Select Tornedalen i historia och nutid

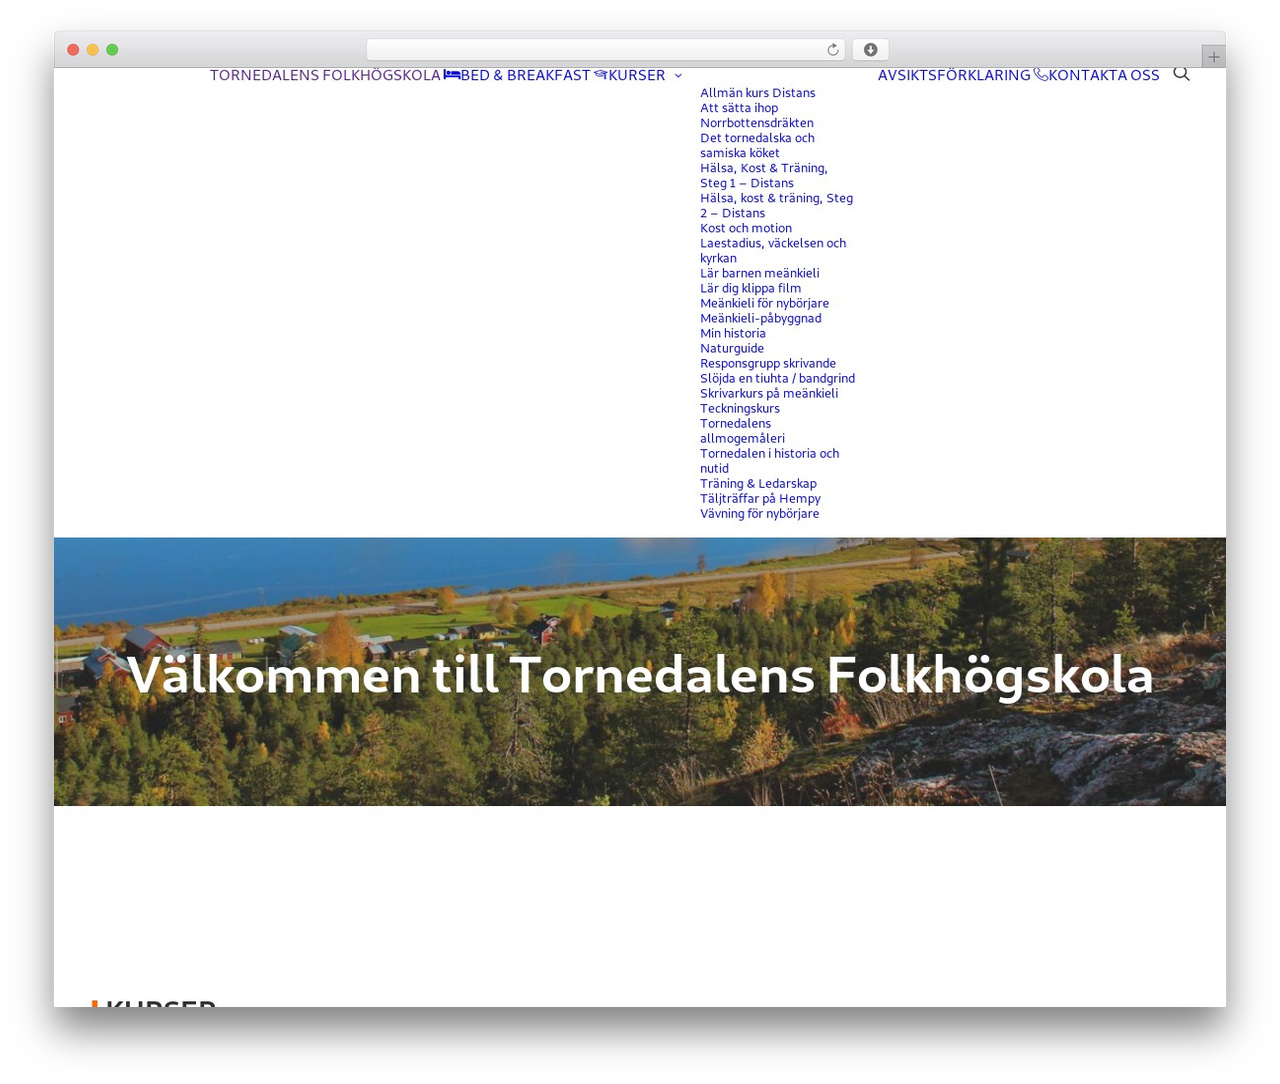pos(770,460)
